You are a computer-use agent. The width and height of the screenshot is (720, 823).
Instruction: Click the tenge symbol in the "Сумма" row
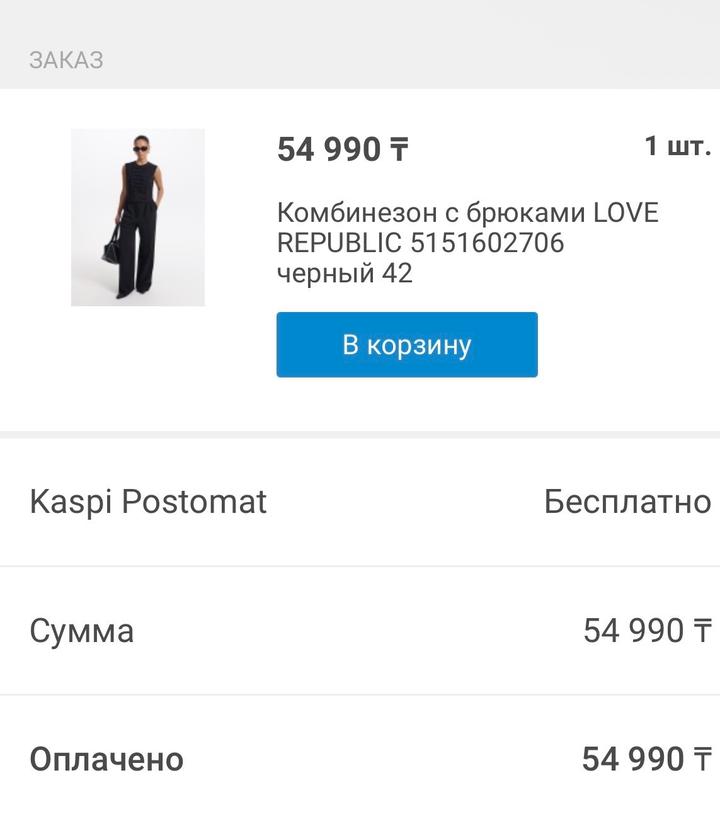click(702, 632)
